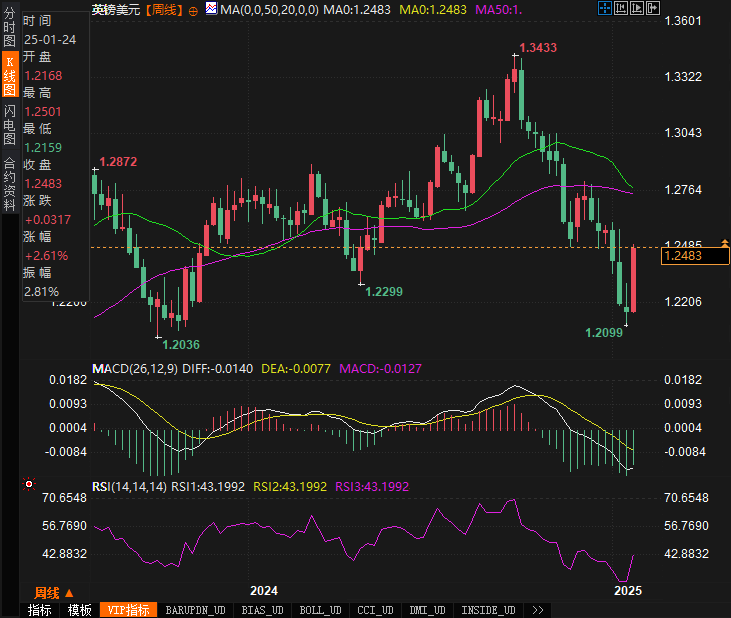Click the percent change value +2.61%
This screenshot has width=731, height=618.
(x=46, y=256)
